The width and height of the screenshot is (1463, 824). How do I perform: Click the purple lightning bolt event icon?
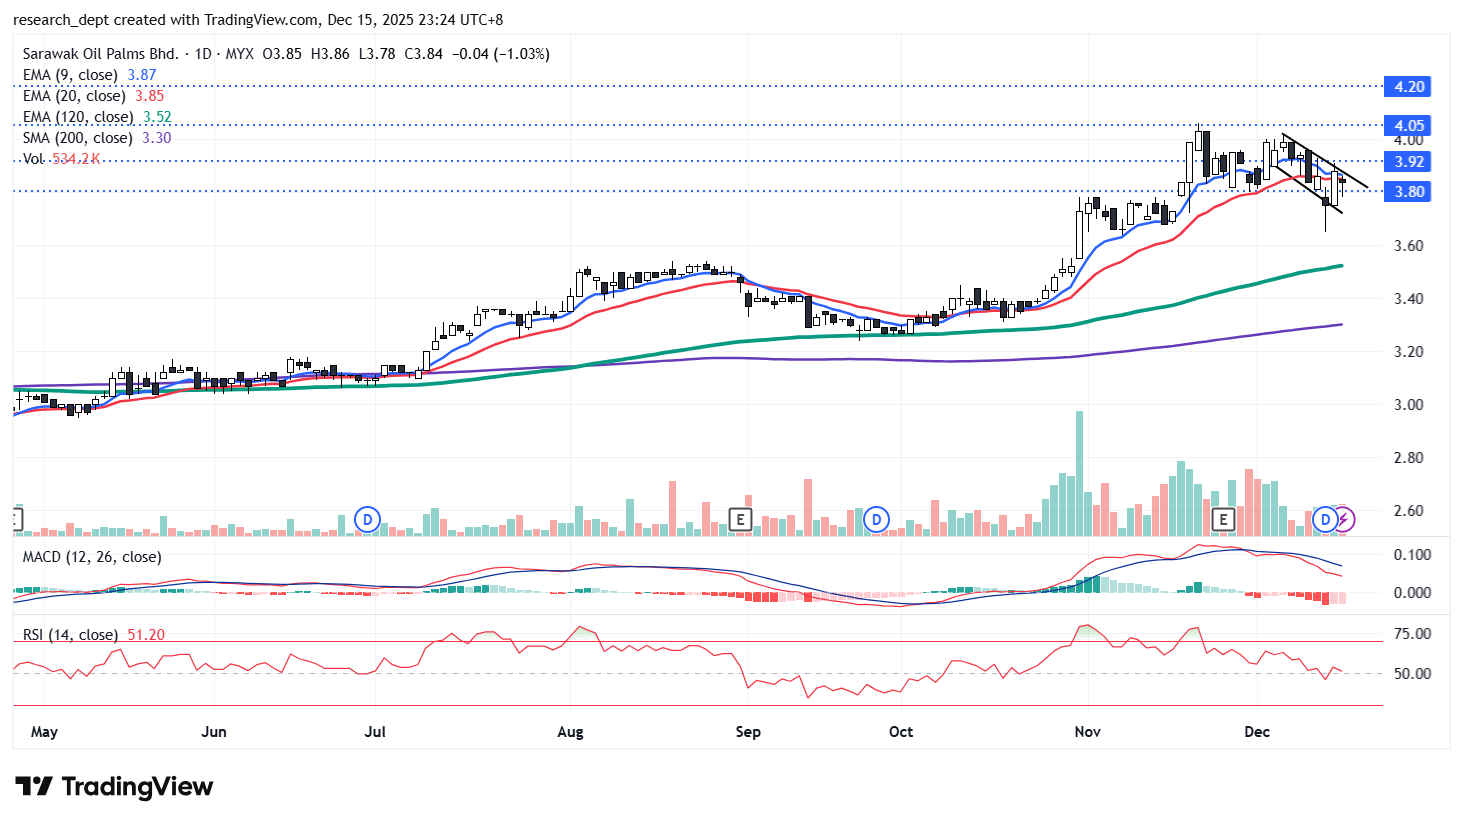(x=1345, y=519)
